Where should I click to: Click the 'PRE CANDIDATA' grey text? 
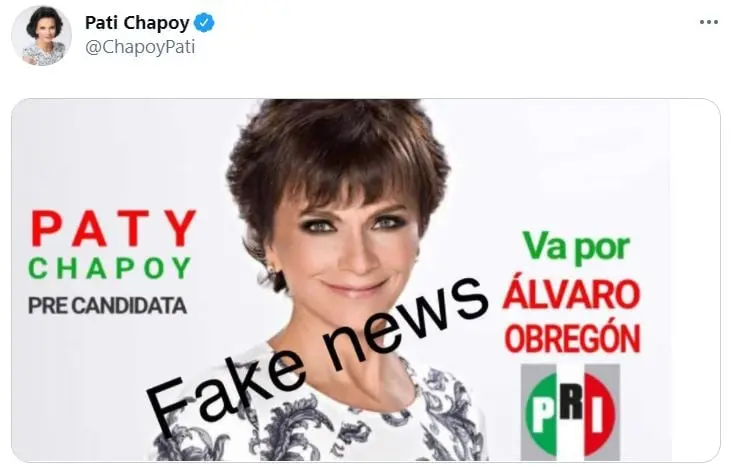pos(108,306)
